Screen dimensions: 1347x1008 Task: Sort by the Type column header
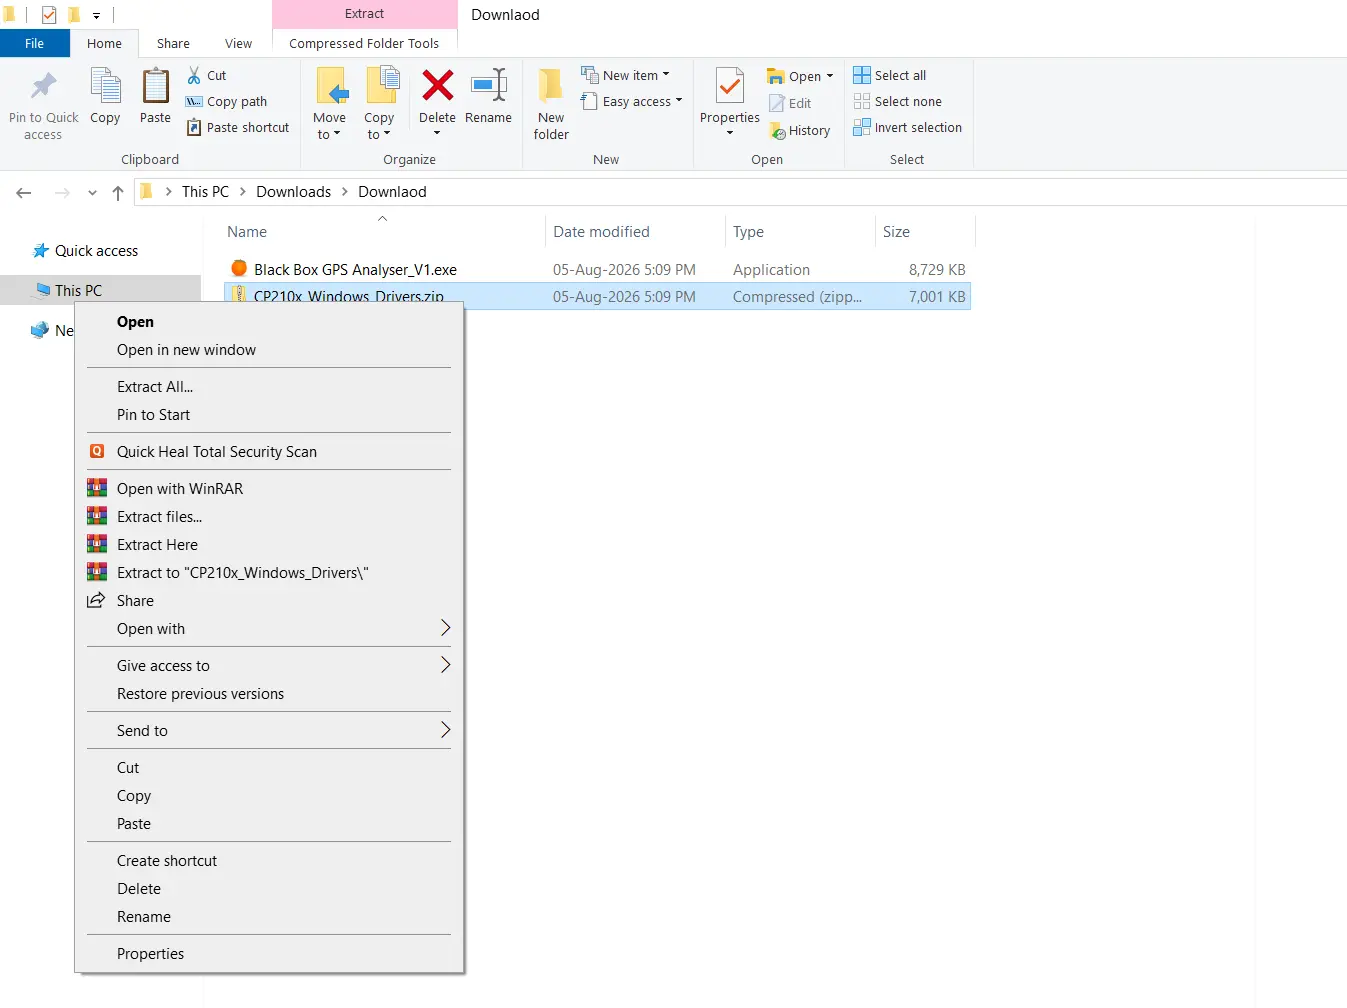[x=800, y=232]
